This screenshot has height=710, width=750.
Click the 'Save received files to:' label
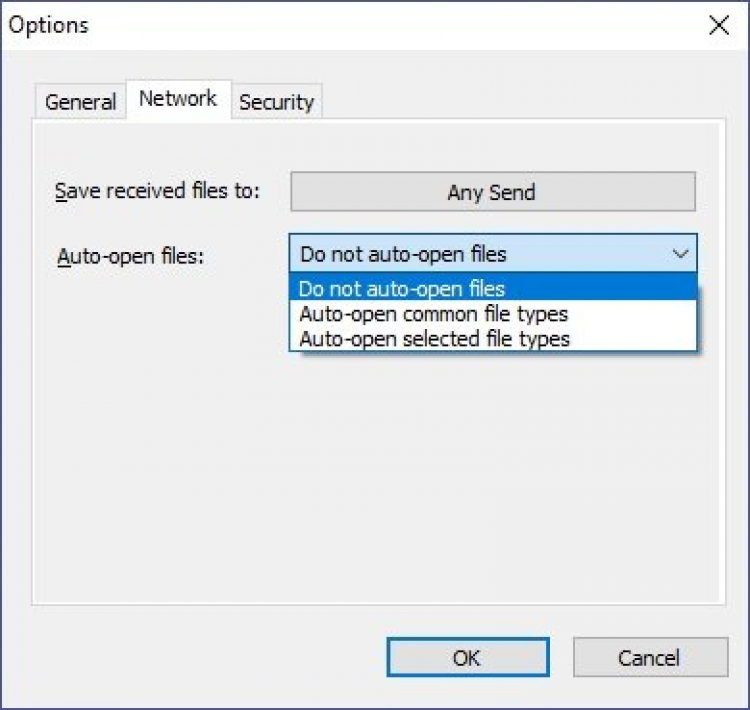(157, 191)
